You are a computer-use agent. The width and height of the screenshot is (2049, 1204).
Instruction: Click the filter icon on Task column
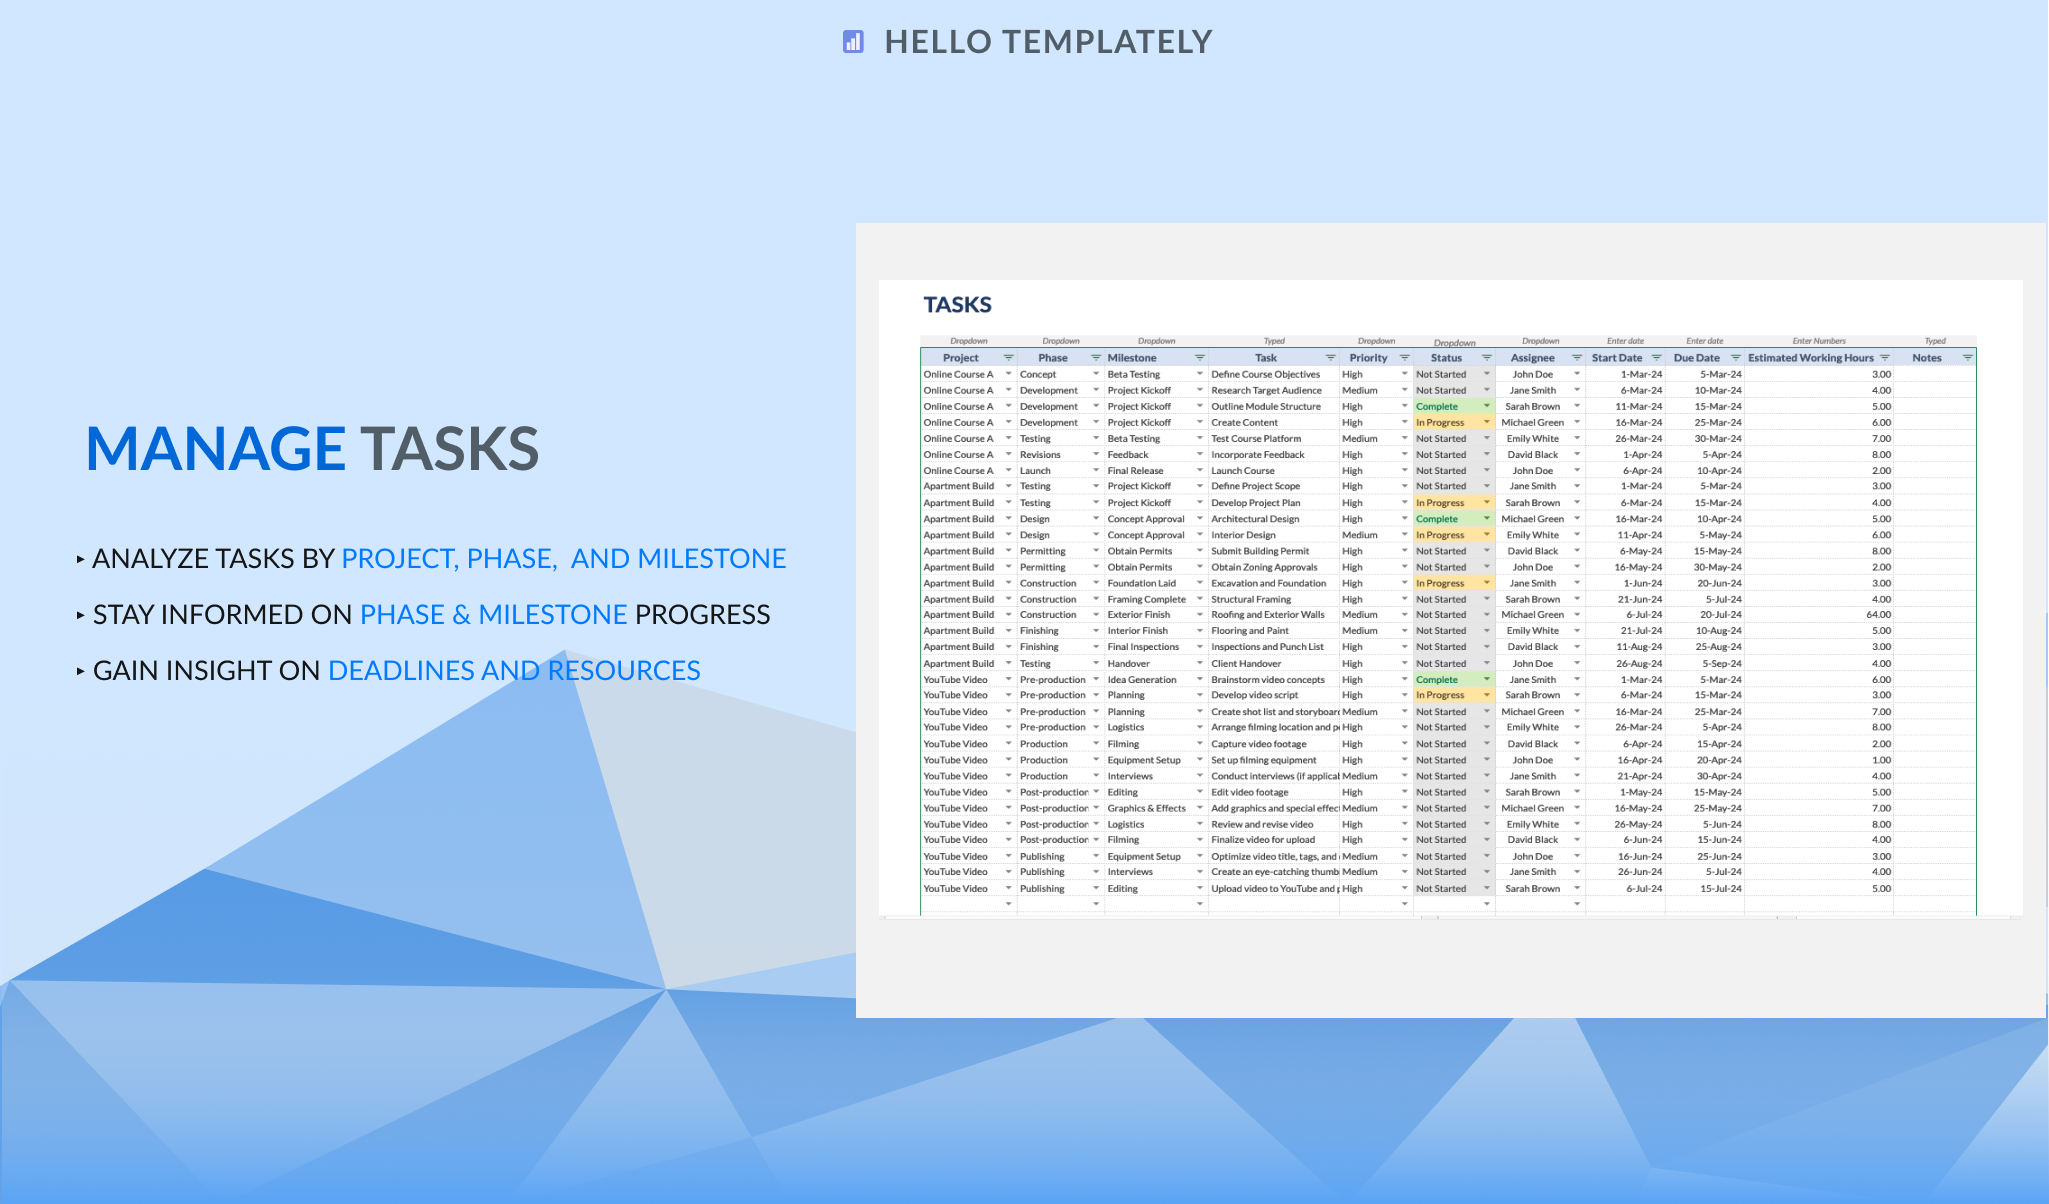[1330, 357]
